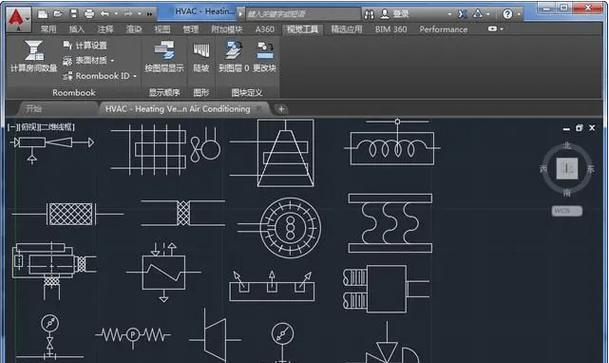Click the Autodesk Exchange X icon
Image resolution: width=609 pixels, height=363 pixels.
coord(462,14)
